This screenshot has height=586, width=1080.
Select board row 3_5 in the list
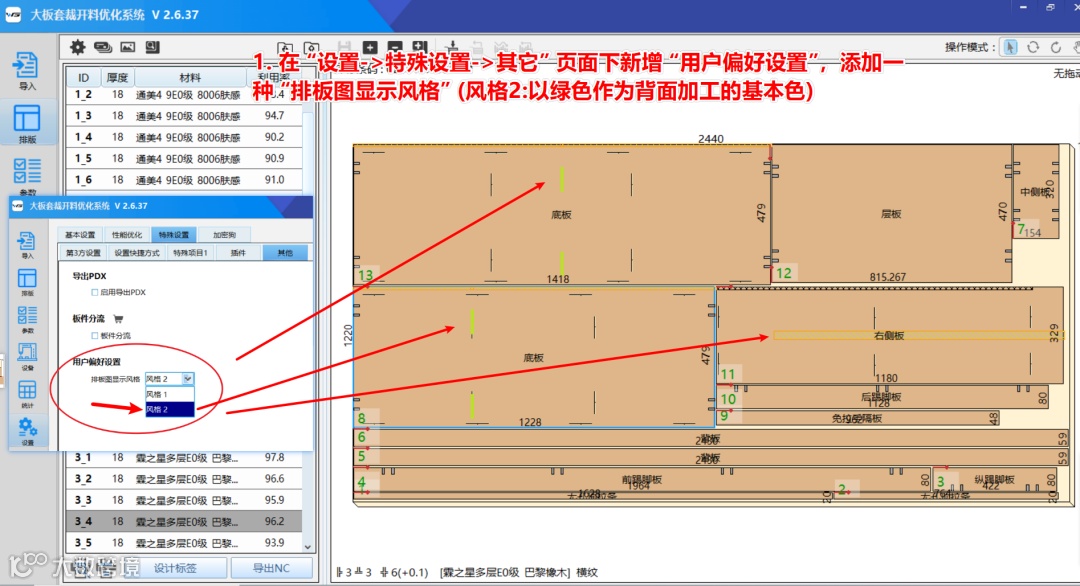tap(185, 543)
